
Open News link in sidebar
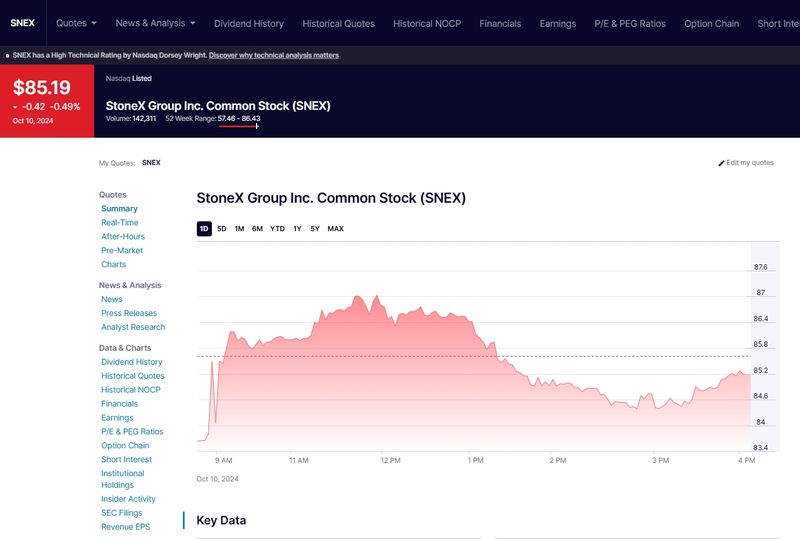pyautogui.click(x=112, y=299)
